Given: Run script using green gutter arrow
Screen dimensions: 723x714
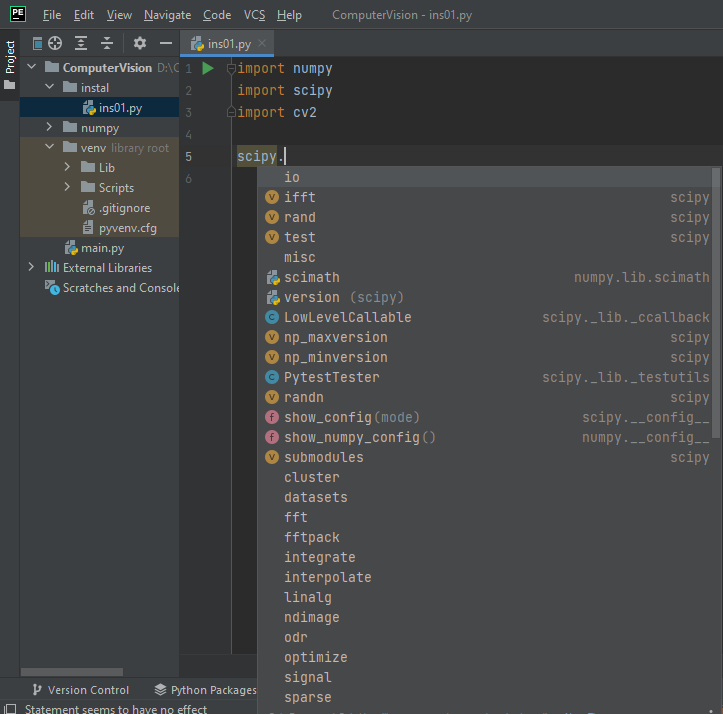Looking at the screenshot, I should click(x=208, y=68).
